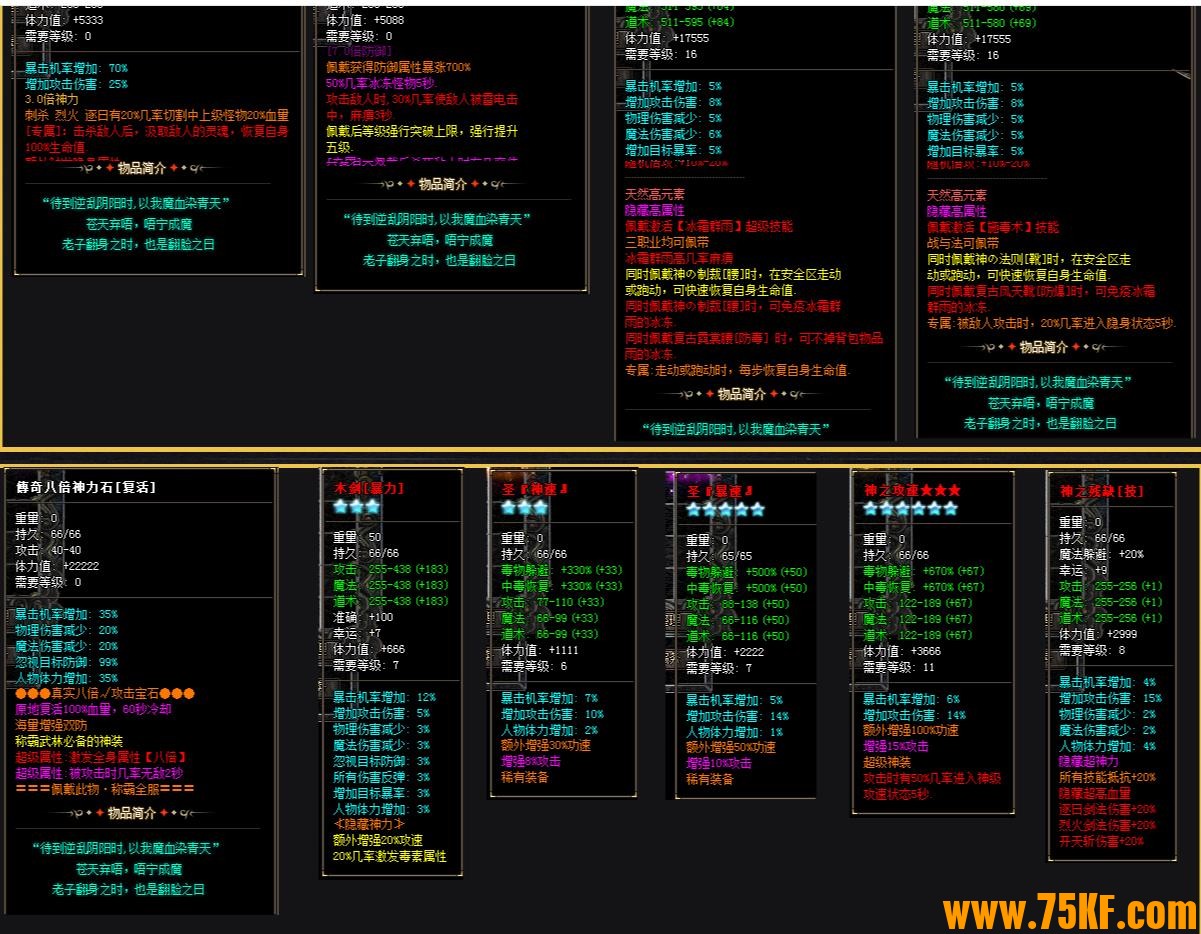Click the purple line 增强10%攻击
1201x934 pixels.
click(718, 763)
